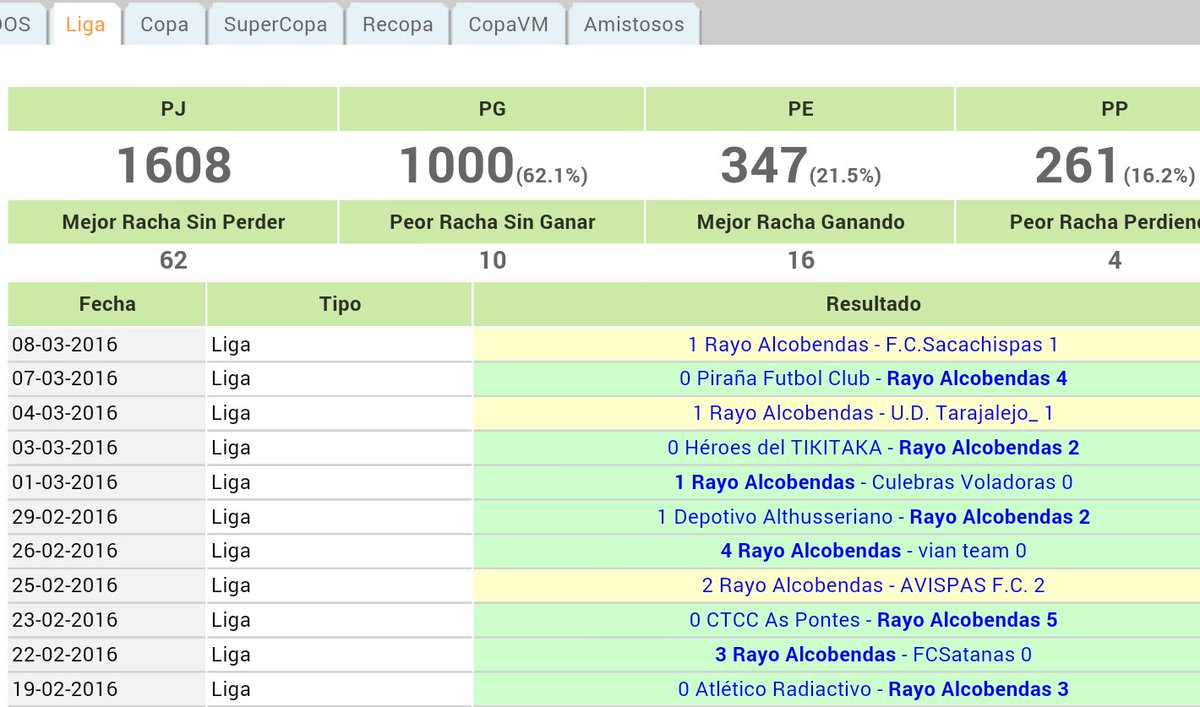This screenshot has width=1200, height=707.
Task: Click the PE stats header
Action: (800, 108)
